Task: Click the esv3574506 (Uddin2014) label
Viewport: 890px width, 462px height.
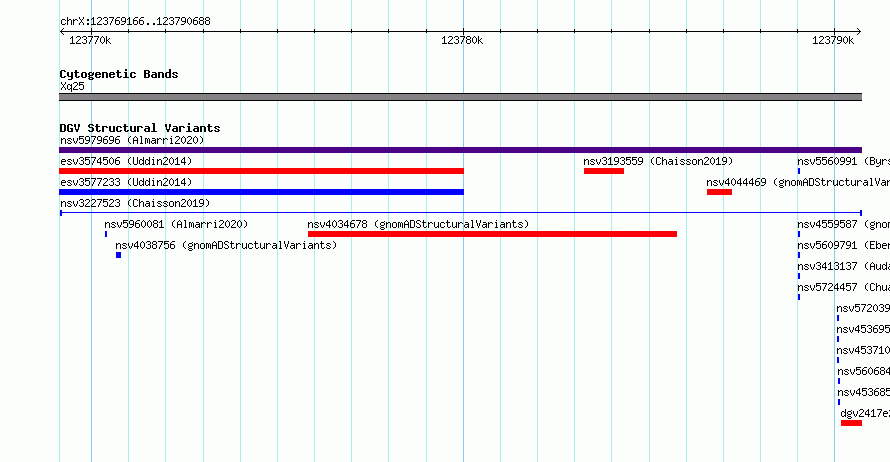Action: [126, 161]
